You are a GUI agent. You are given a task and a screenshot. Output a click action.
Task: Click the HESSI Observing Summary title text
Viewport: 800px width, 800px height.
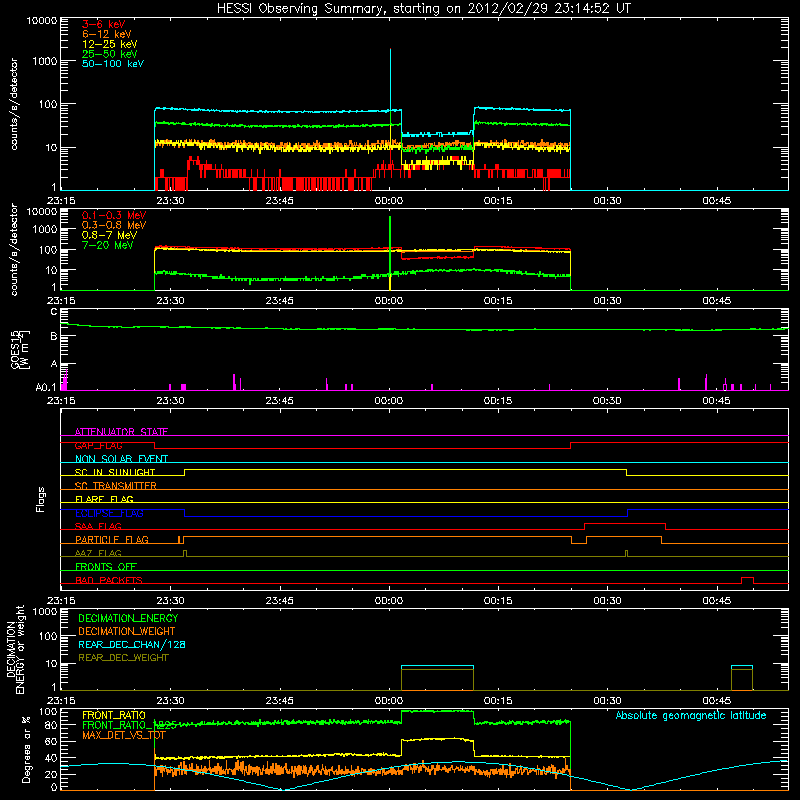(424, 8)
